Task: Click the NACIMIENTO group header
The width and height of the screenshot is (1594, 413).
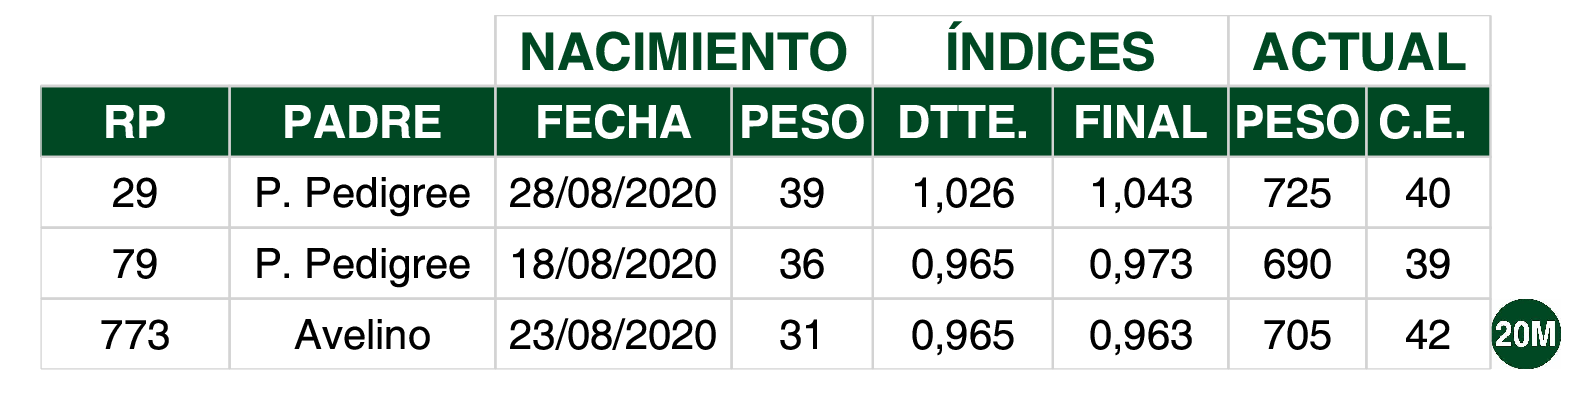Action: point(684,51)
